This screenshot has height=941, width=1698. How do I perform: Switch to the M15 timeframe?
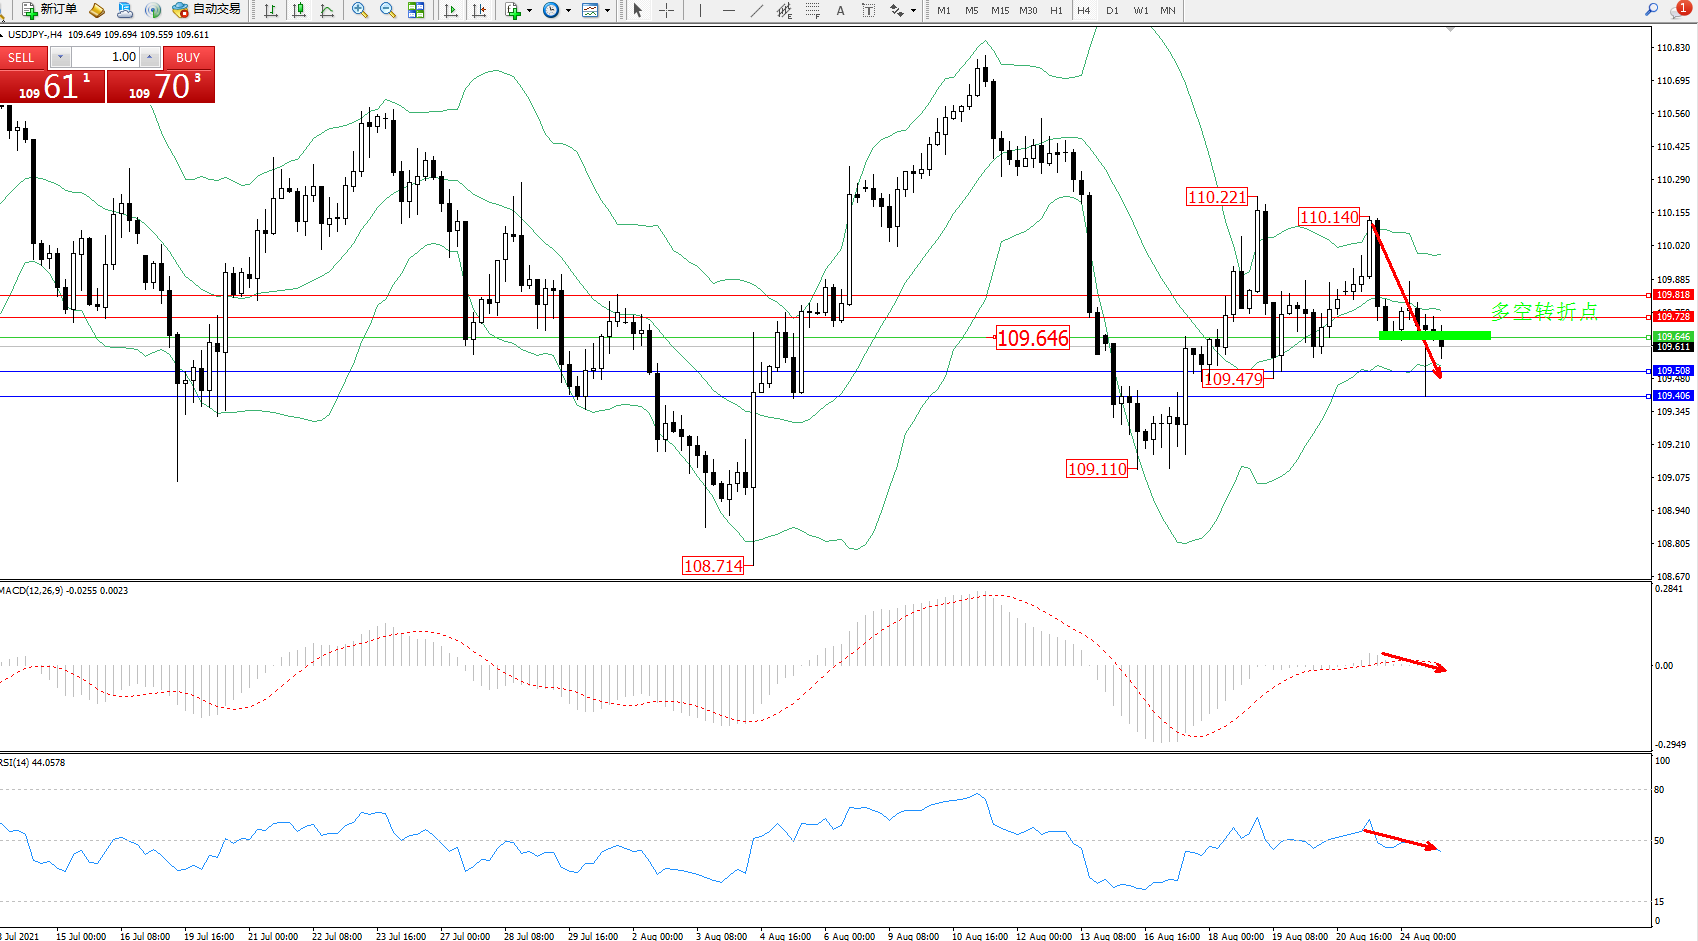point(999,10)
